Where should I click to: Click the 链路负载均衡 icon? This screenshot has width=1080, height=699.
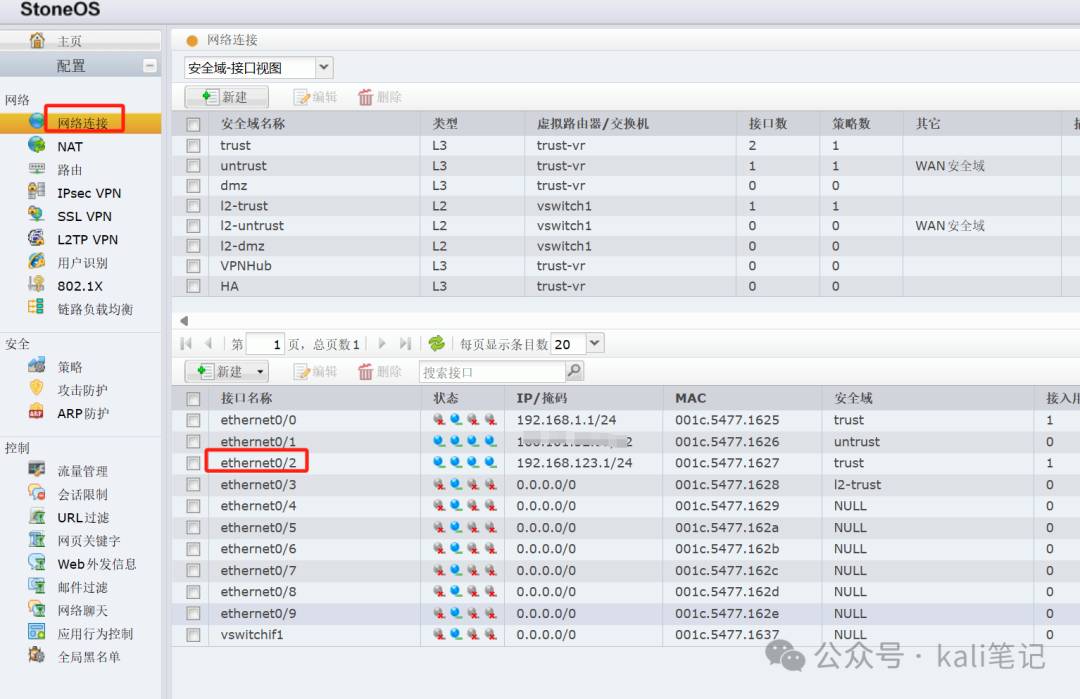coord(37,308)
